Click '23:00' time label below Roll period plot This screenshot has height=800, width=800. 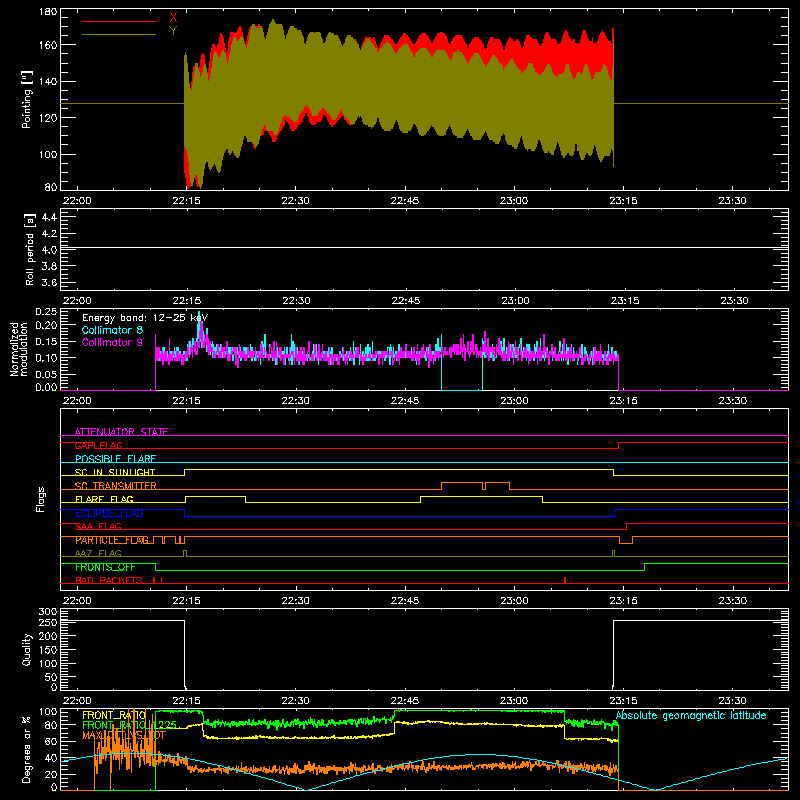515,301
